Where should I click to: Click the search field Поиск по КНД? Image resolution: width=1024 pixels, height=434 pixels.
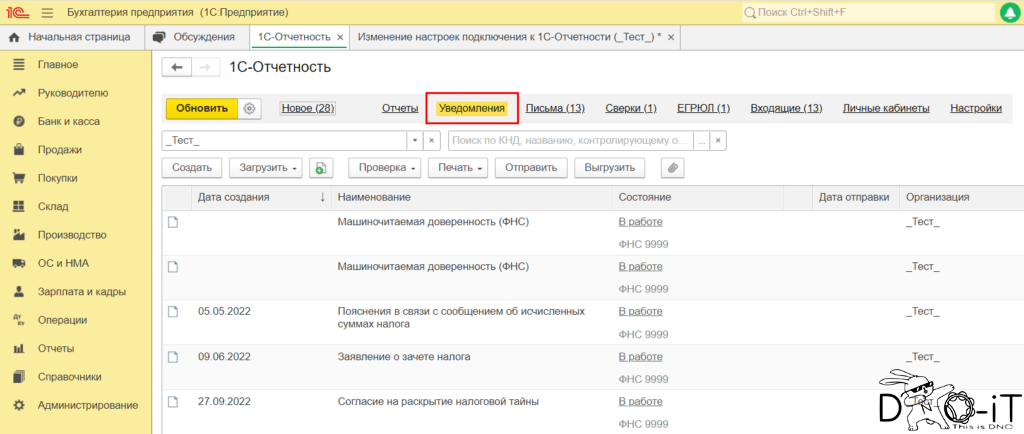tap(570, 141)
